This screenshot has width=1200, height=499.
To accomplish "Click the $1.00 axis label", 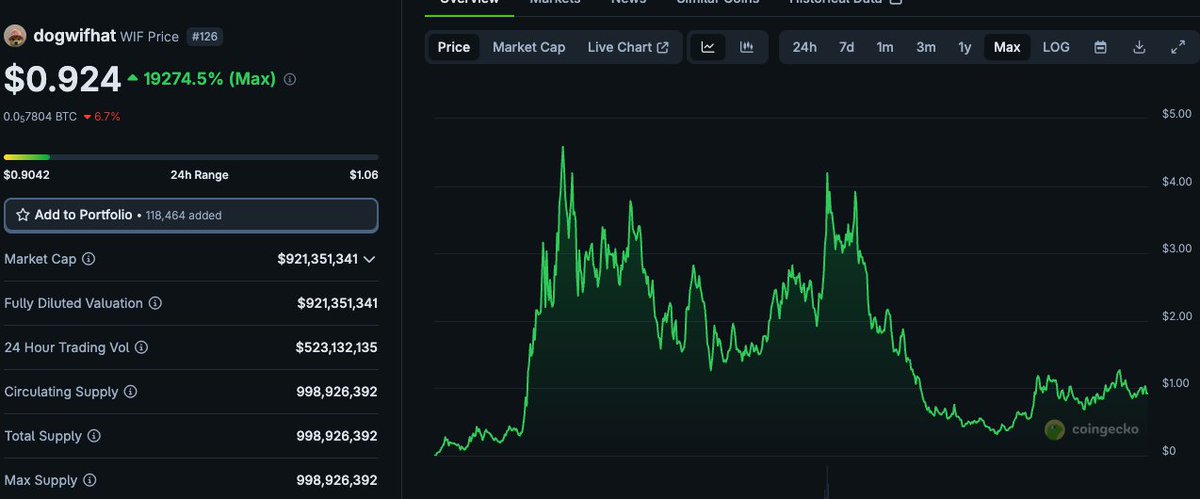I will tap(1176, 383).
